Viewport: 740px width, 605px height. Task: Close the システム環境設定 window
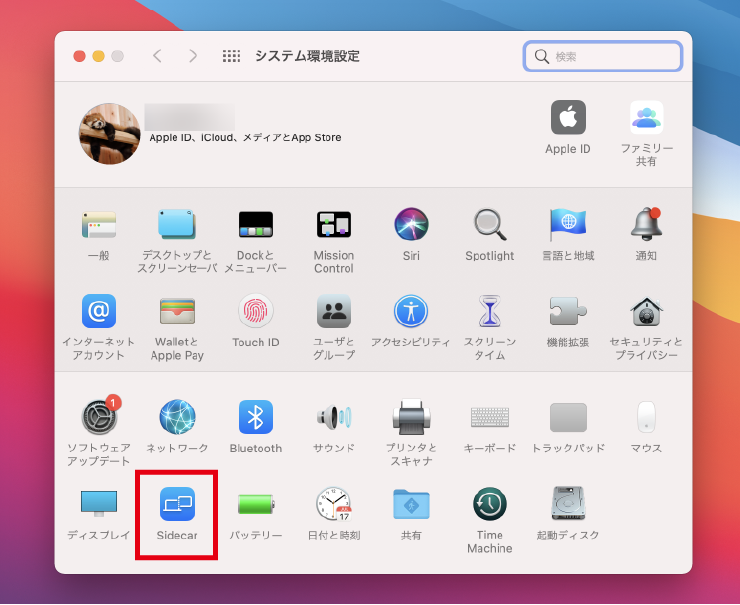point(79,56)
